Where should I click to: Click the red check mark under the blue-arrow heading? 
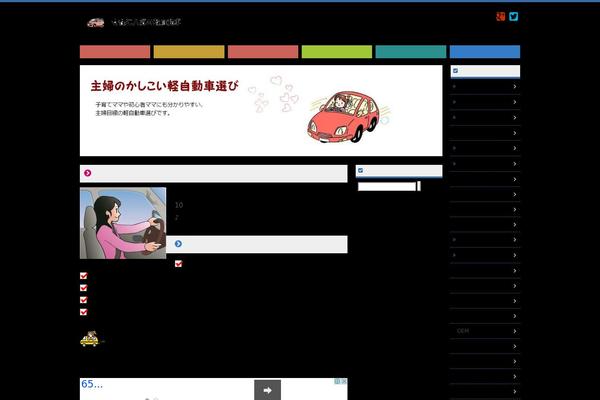point(178,264)
